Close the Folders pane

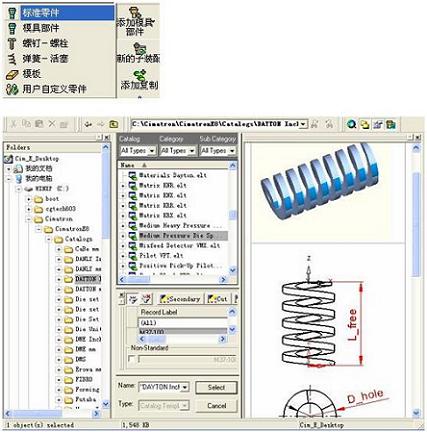coord(107,137)
